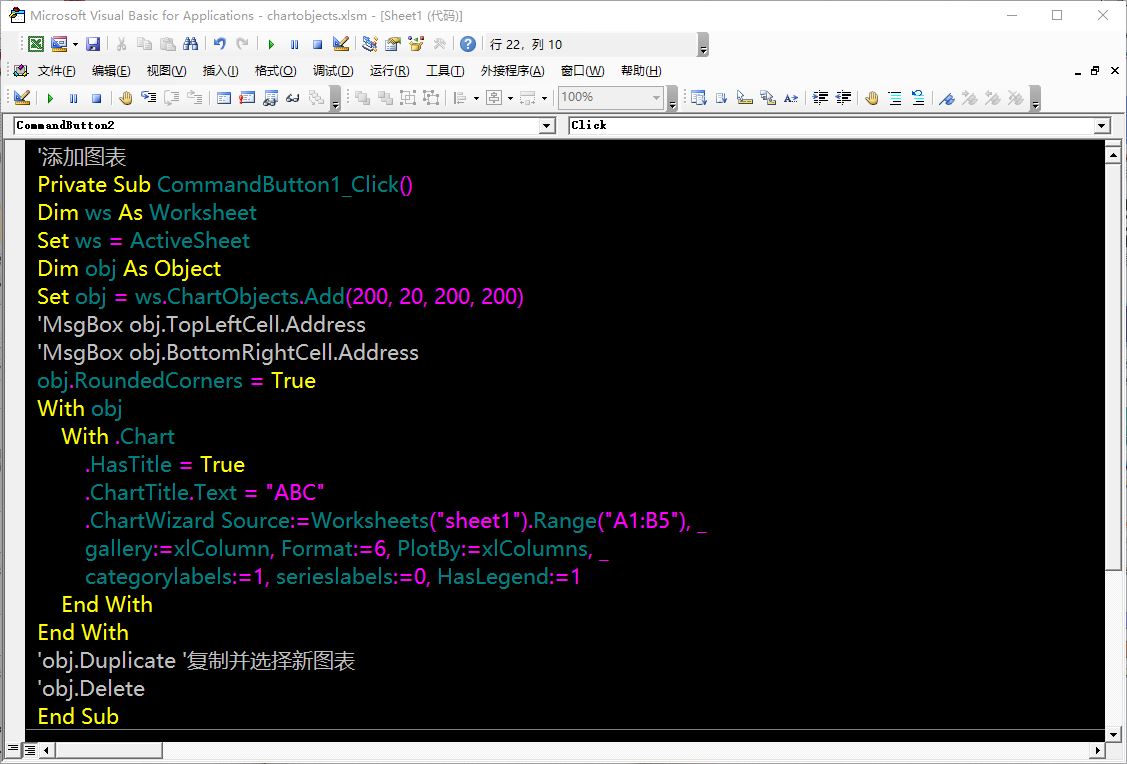Open the 帮助(H) menu
Screen dimensions: 1127x764
[641, 70]
